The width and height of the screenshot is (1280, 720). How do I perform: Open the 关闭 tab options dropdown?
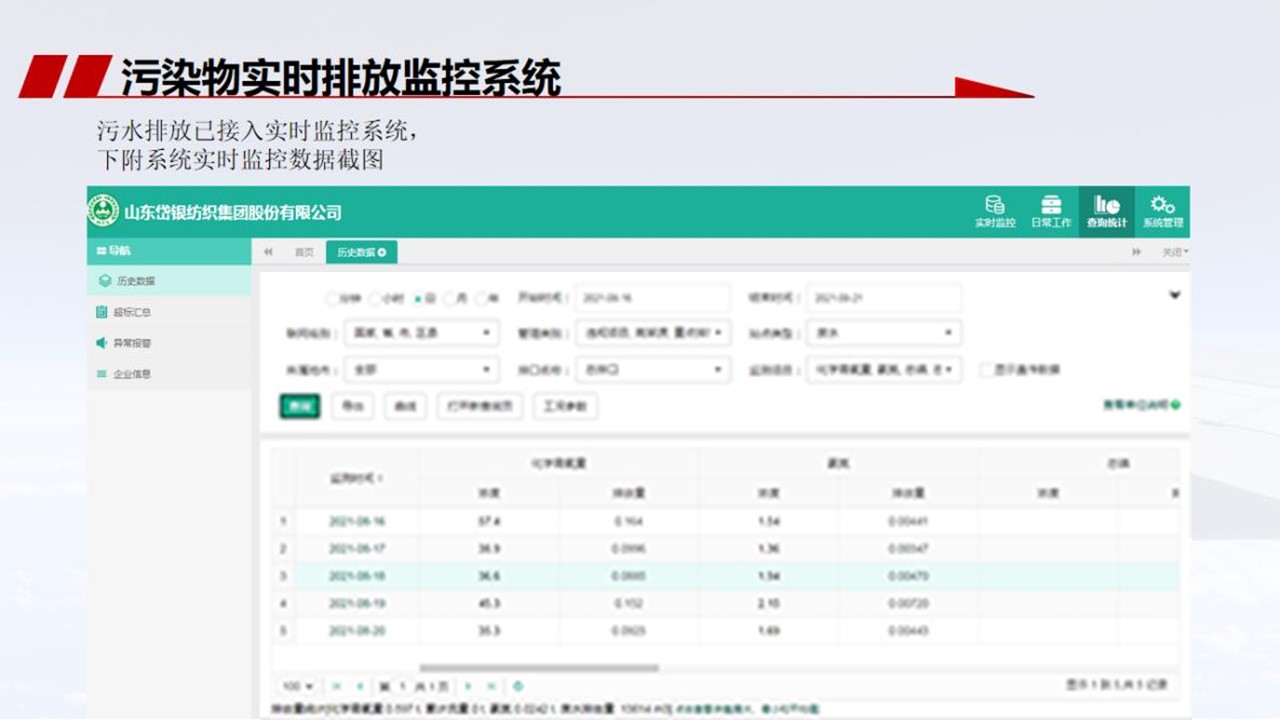click(x=1174, y=253)
